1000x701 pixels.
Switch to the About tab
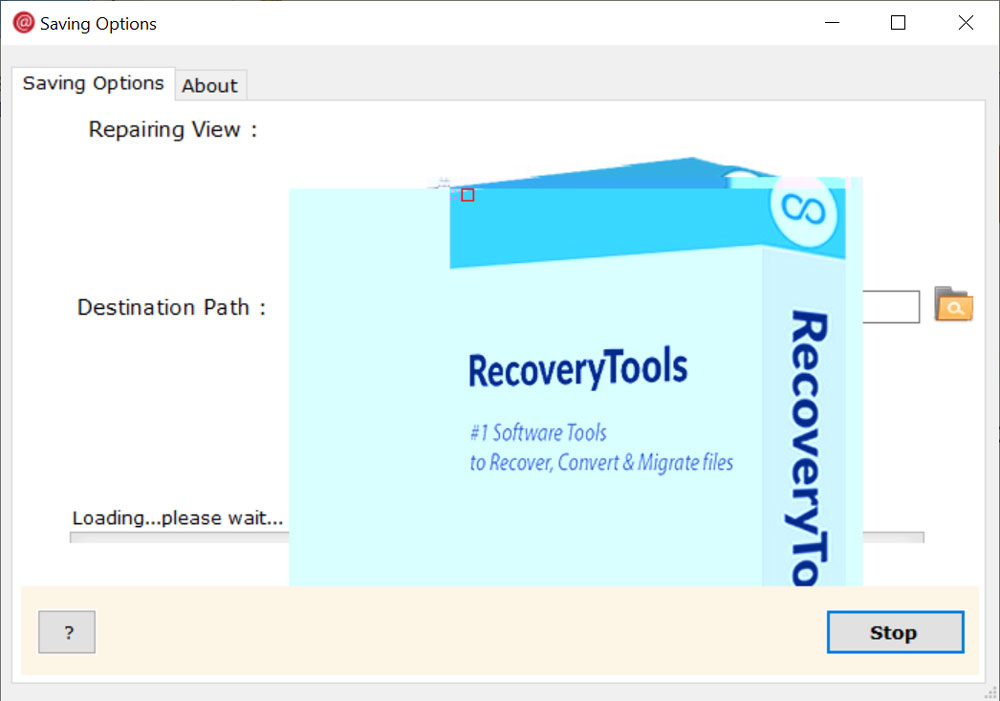(210, 85)
